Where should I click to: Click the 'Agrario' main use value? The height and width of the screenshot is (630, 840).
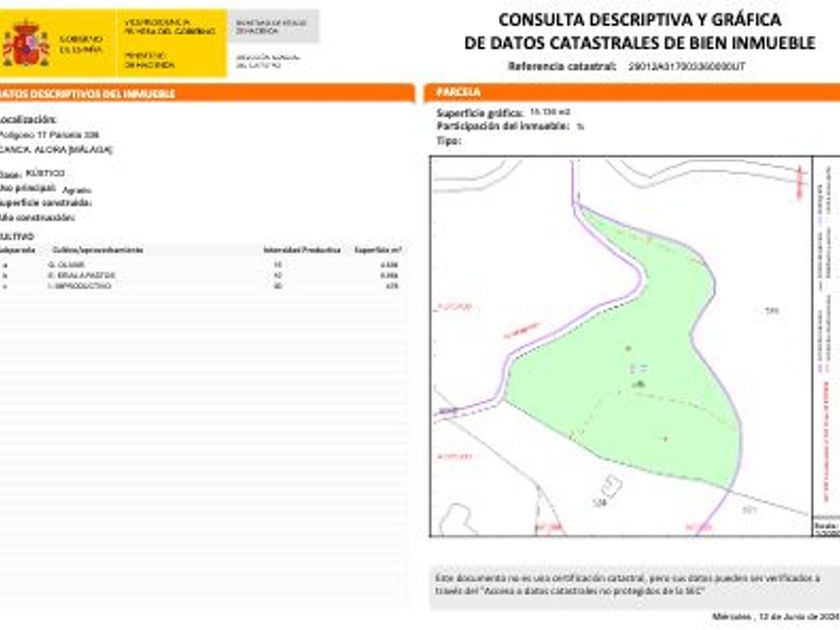pyautogui.click(x=77, y=190)
